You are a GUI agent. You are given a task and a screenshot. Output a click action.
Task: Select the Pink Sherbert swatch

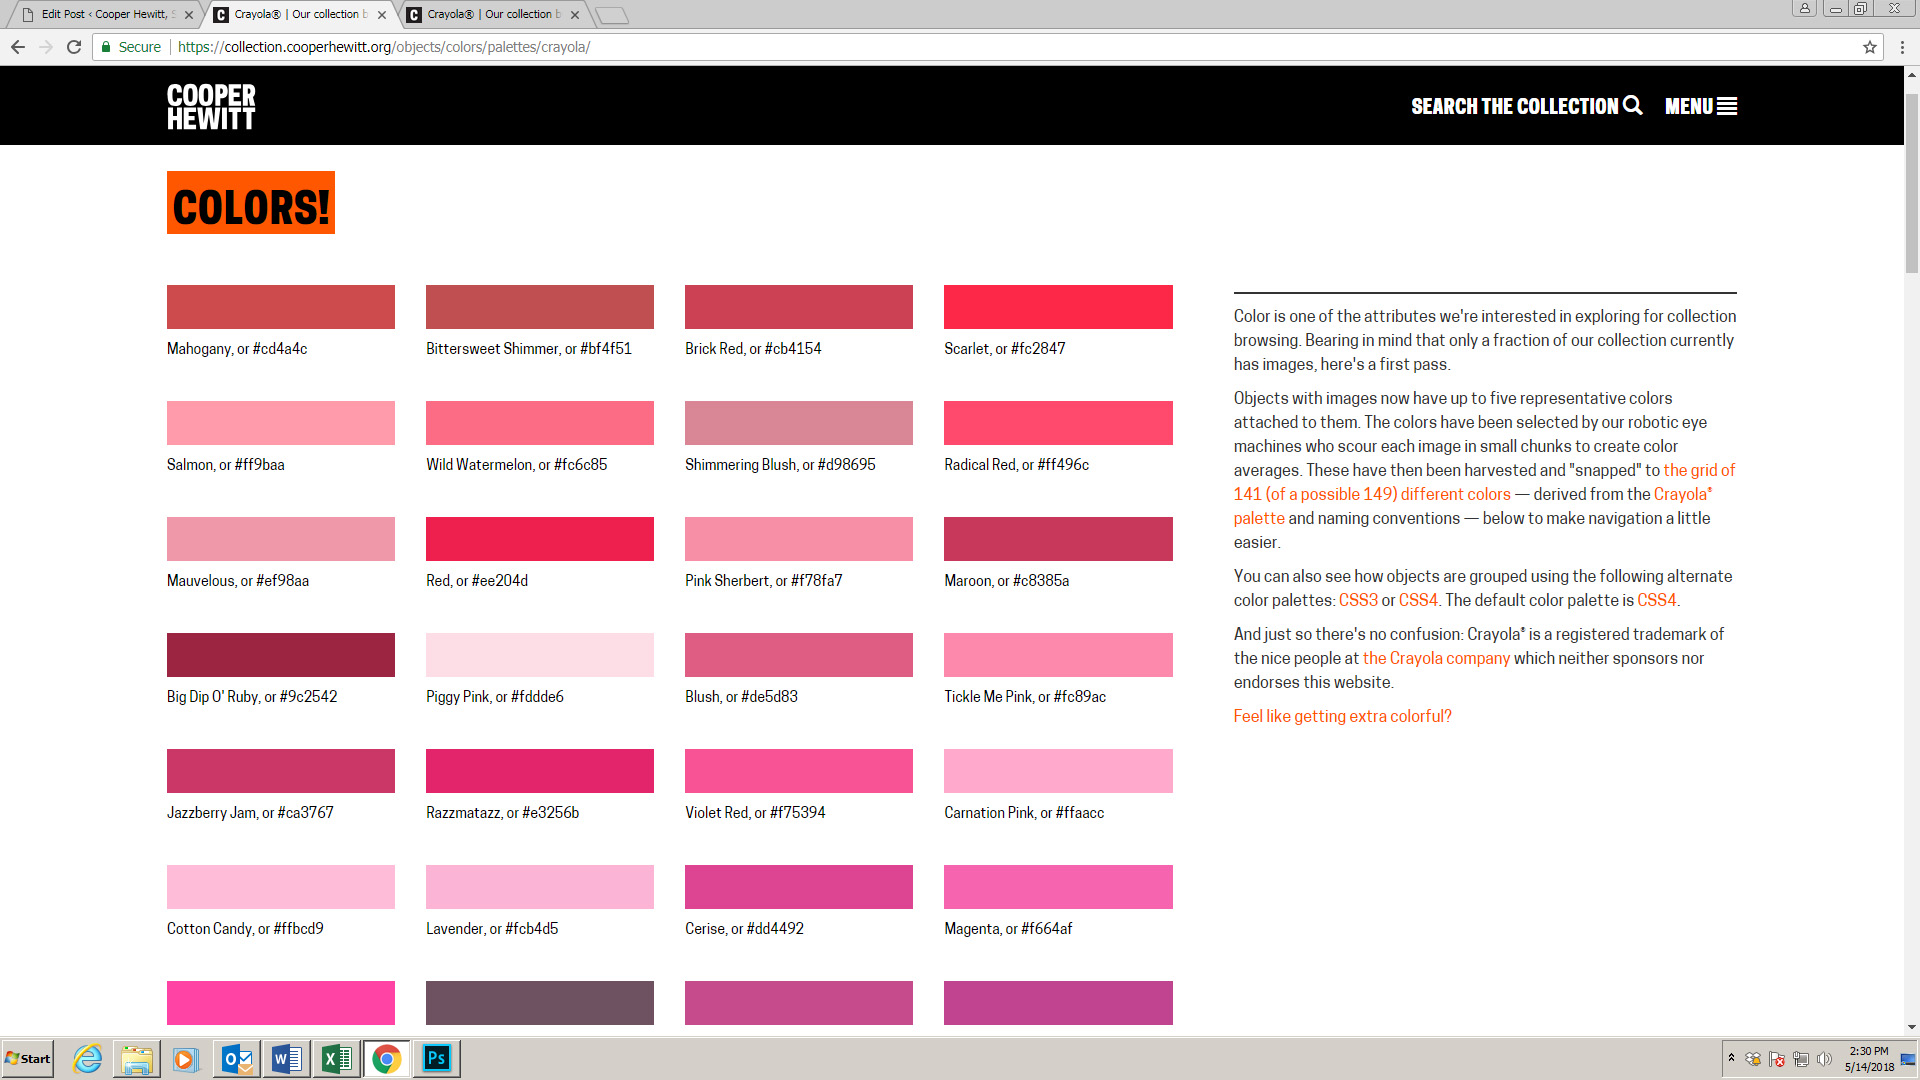pyautogui.click(x=799, y=539)
